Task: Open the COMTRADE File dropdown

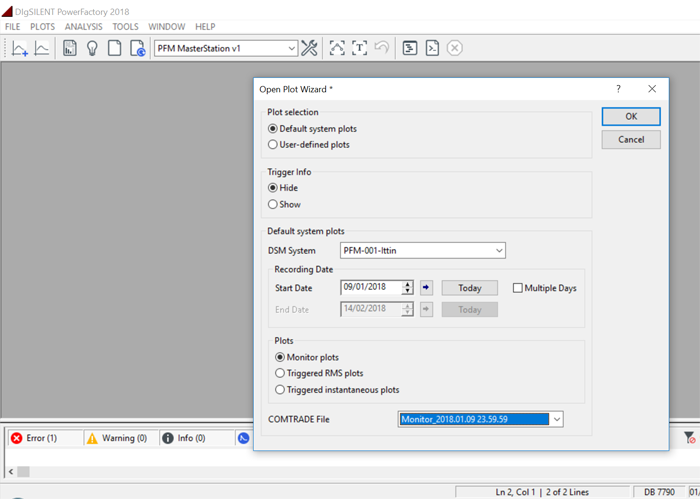Action: [557, 419]
